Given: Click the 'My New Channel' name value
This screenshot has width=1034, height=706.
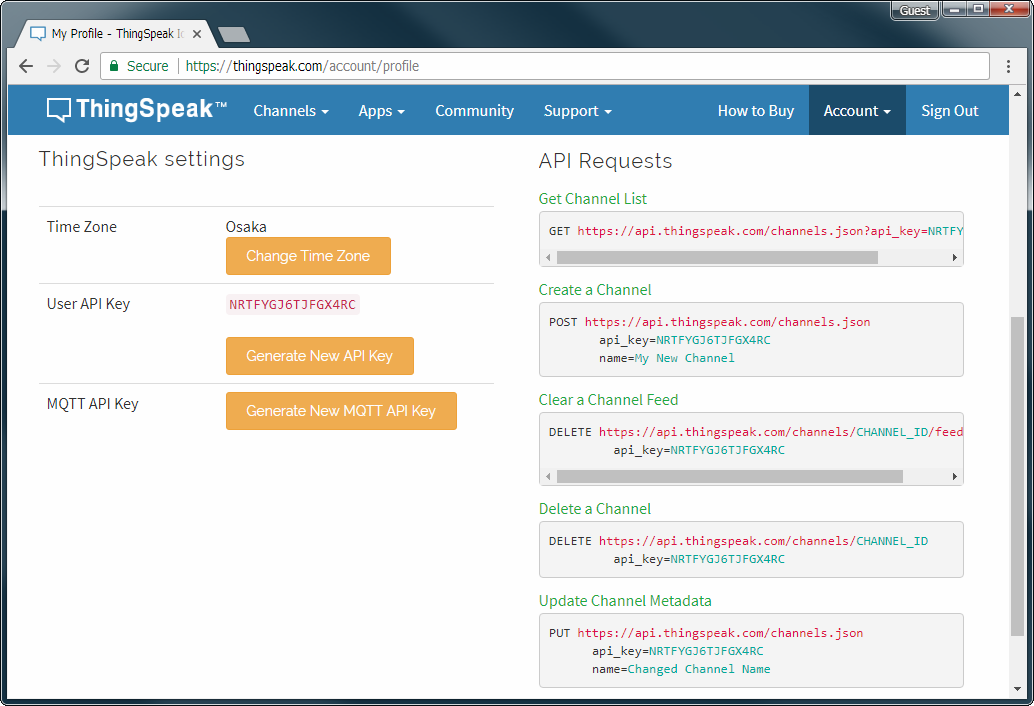Looking at the screenshot, I should coord(684,359).
